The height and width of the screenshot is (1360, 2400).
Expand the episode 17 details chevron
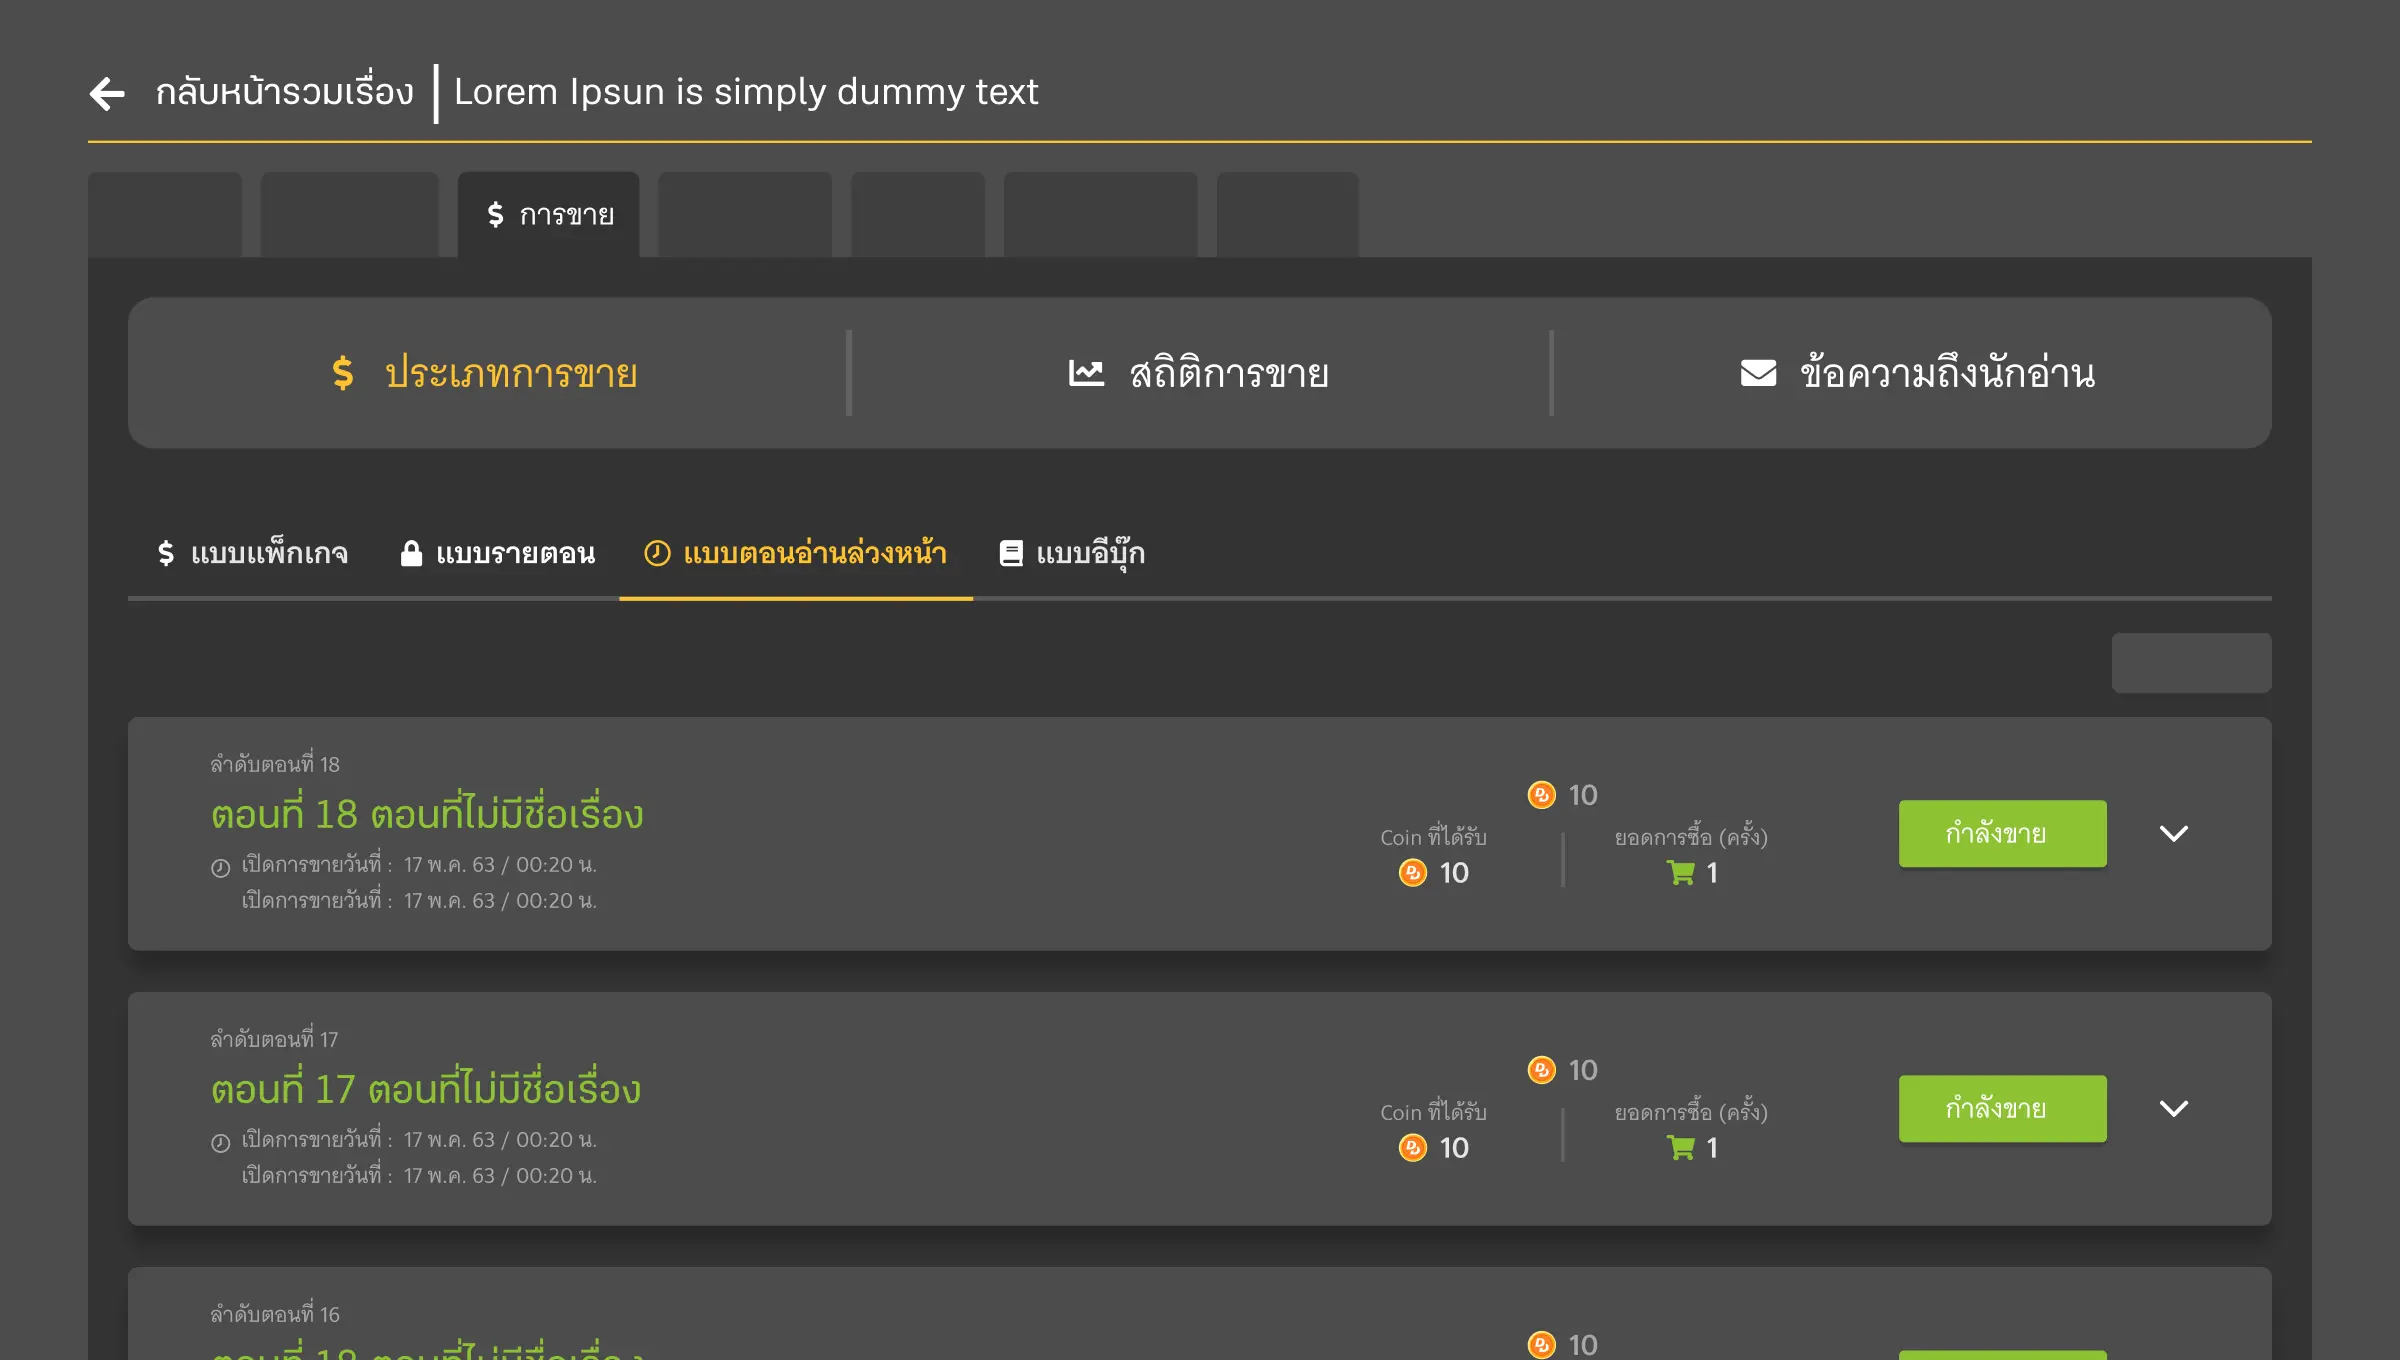(x=2173, y=1108)
